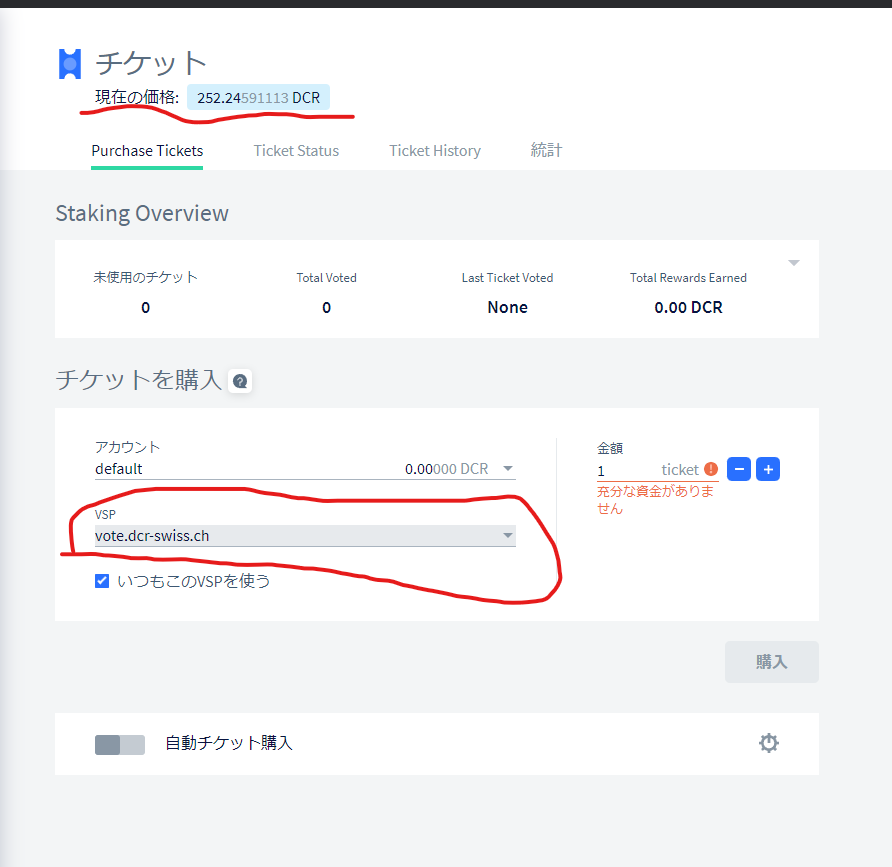Open auto ticket purchase gear settings
The width and height of the screenshot is (892, 867).
coord(768,743)
